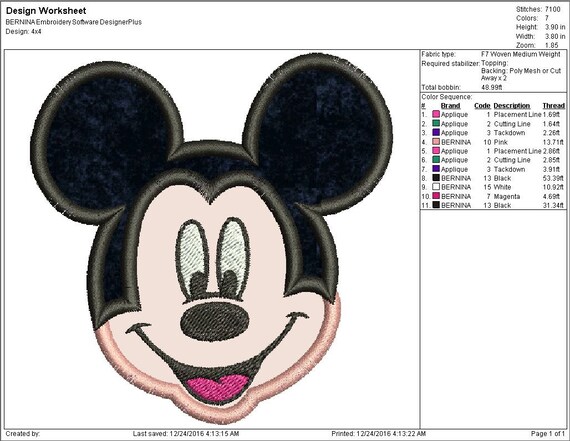Click the 'Required stabilizer:' label
This screenshot has width=570, height=441.
(x=451, y=64)
